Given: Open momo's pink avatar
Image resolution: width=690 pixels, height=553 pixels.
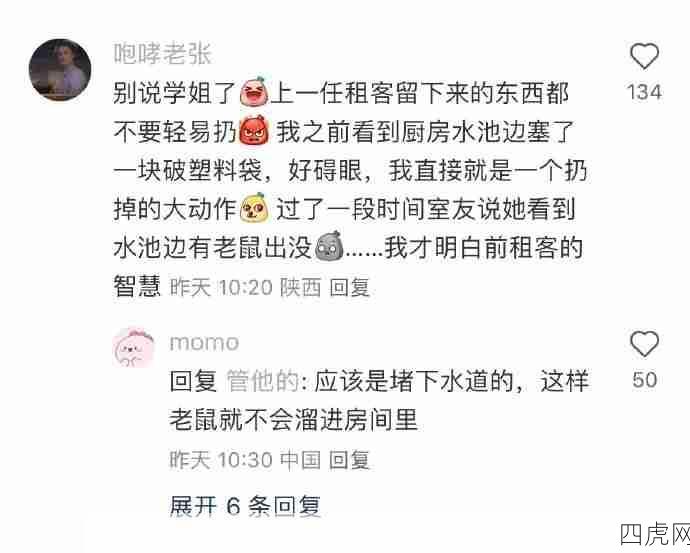Looking at the screenshot, I should (x=134, y=348).
